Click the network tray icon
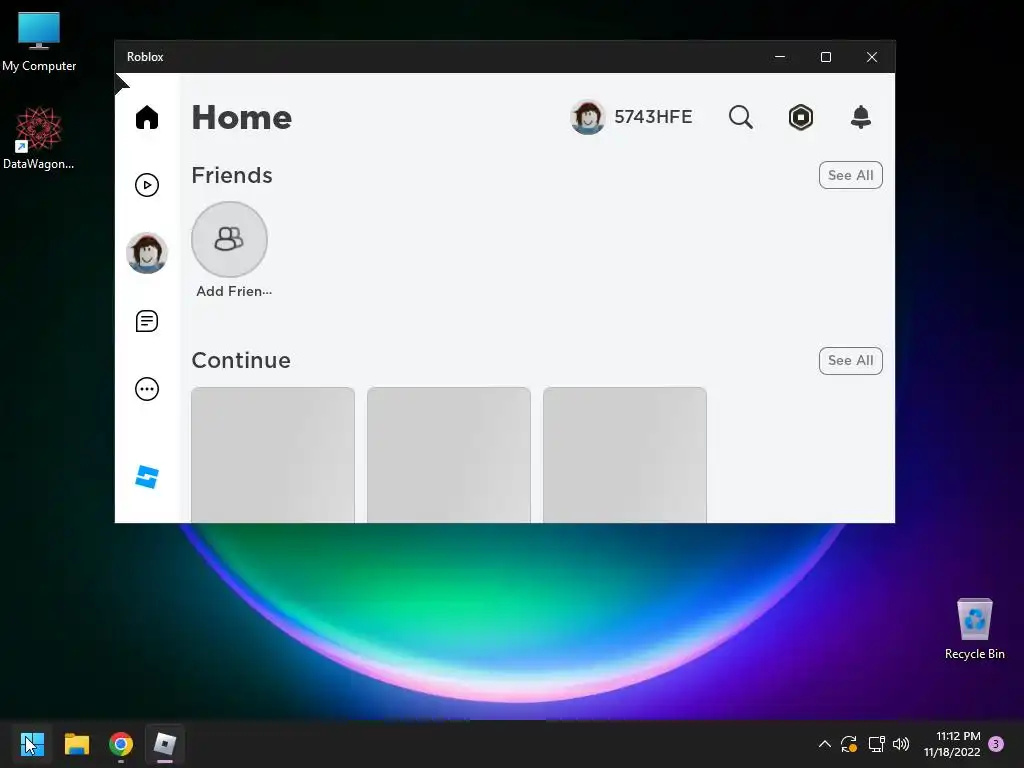Image resolution: width=1024 pixels, height=768 pixels. click(876, 744)
